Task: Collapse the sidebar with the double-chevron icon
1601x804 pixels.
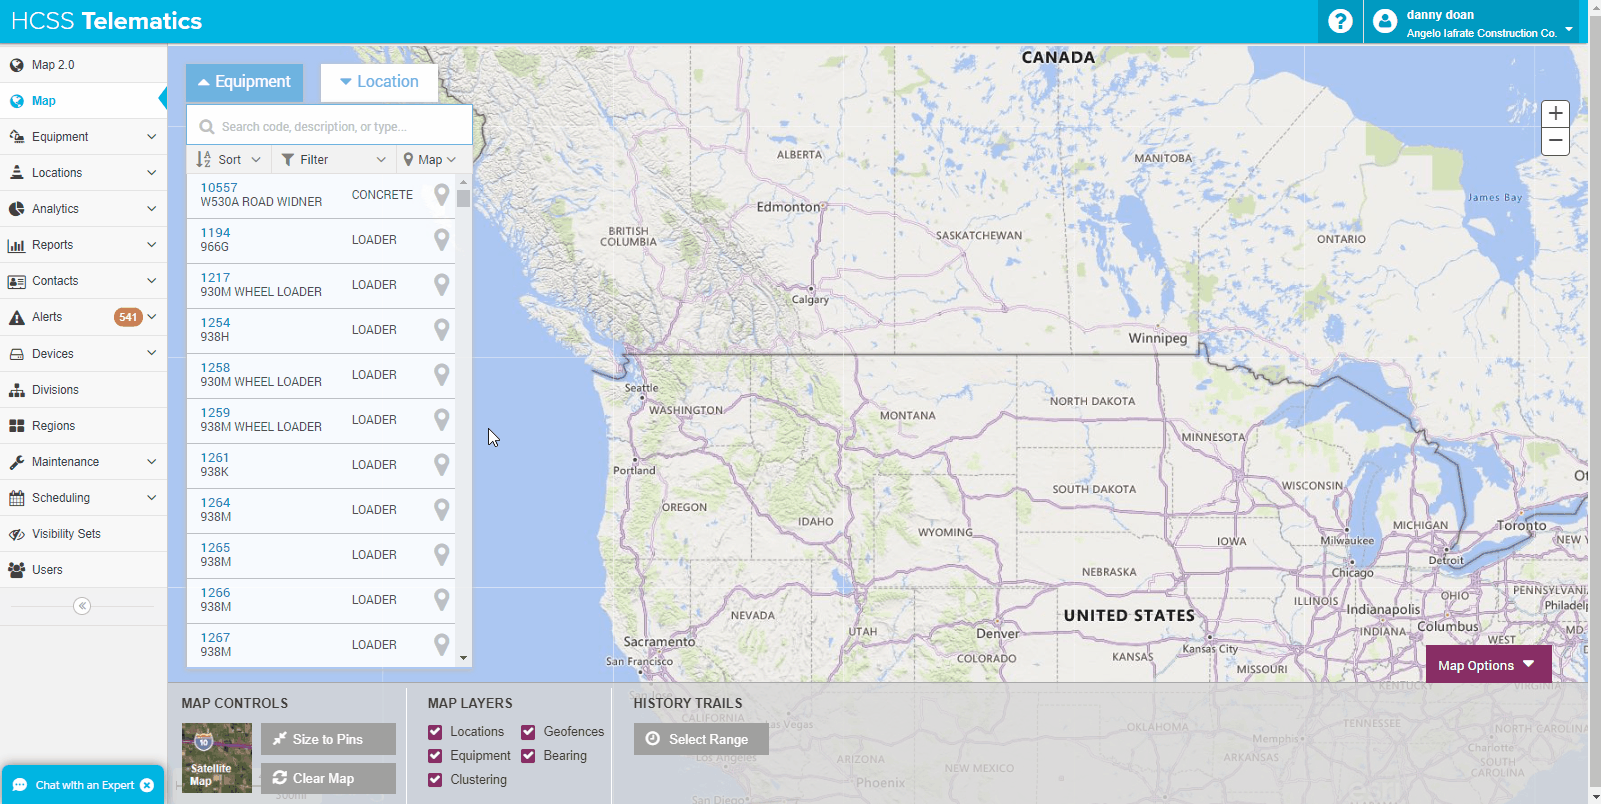Action: click(82, 606)
